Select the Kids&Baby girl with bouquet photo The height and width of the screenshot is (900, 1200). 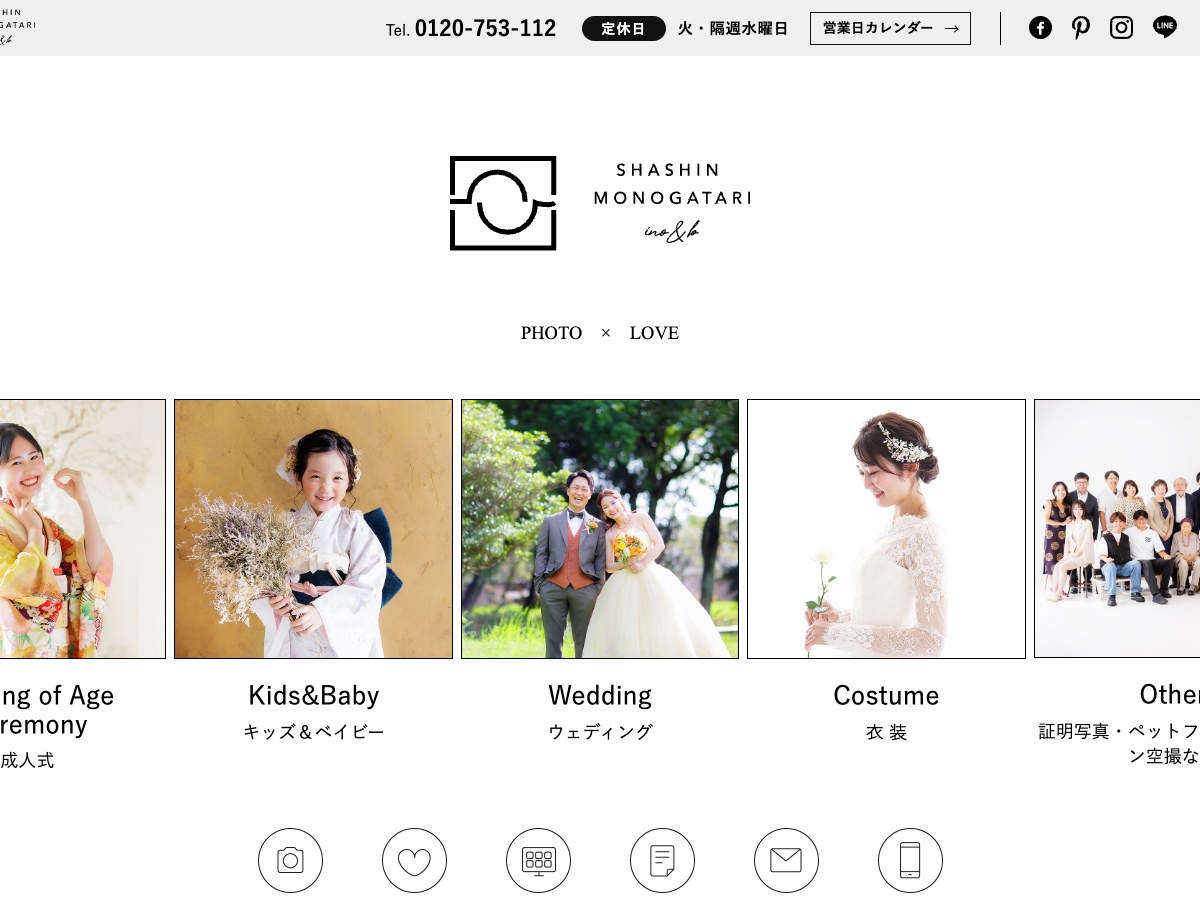coord(313,529)
